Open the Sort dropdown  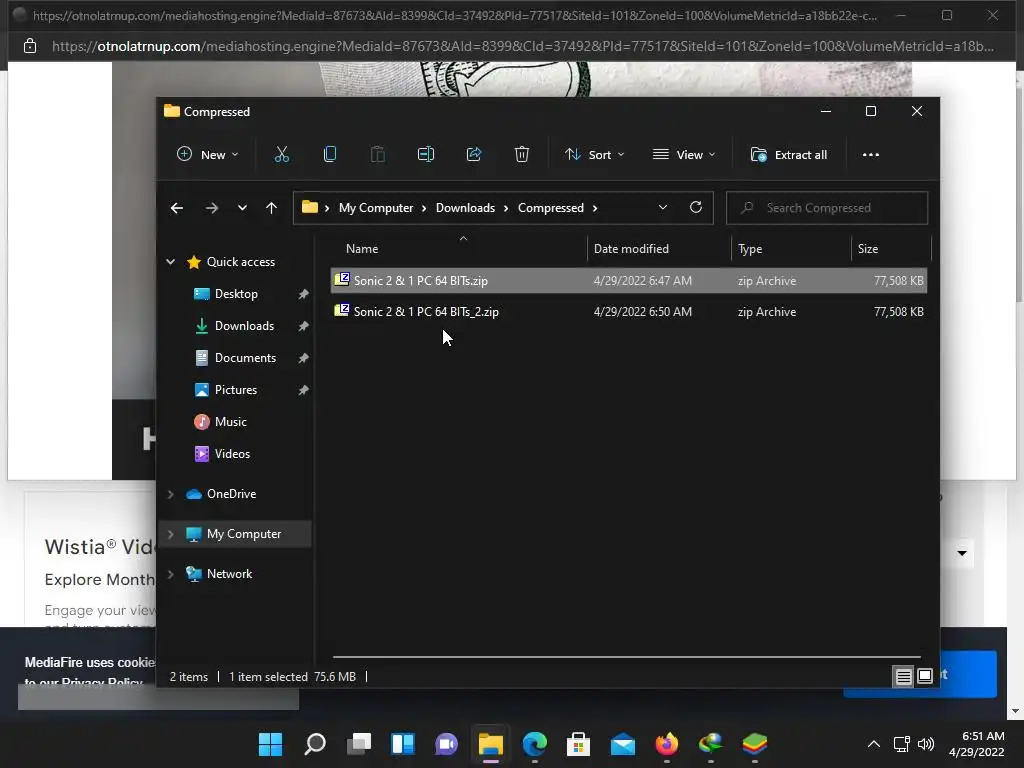click(594, 155)
